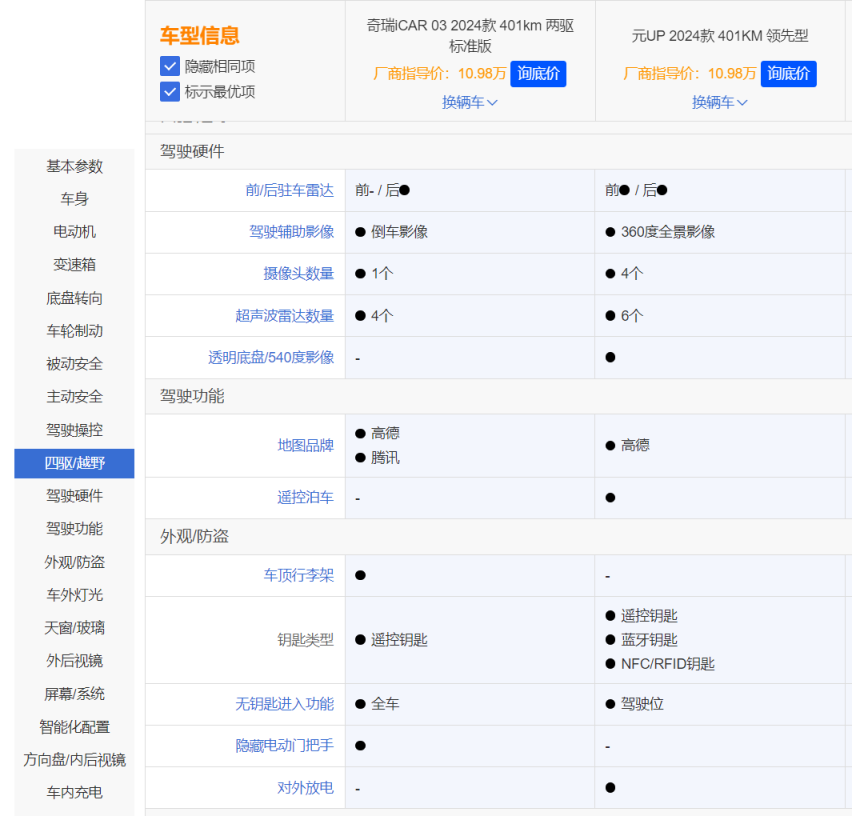Click the 隐藏电动门把手 link
Screen dimensions: 852x816
click(285, 745)
